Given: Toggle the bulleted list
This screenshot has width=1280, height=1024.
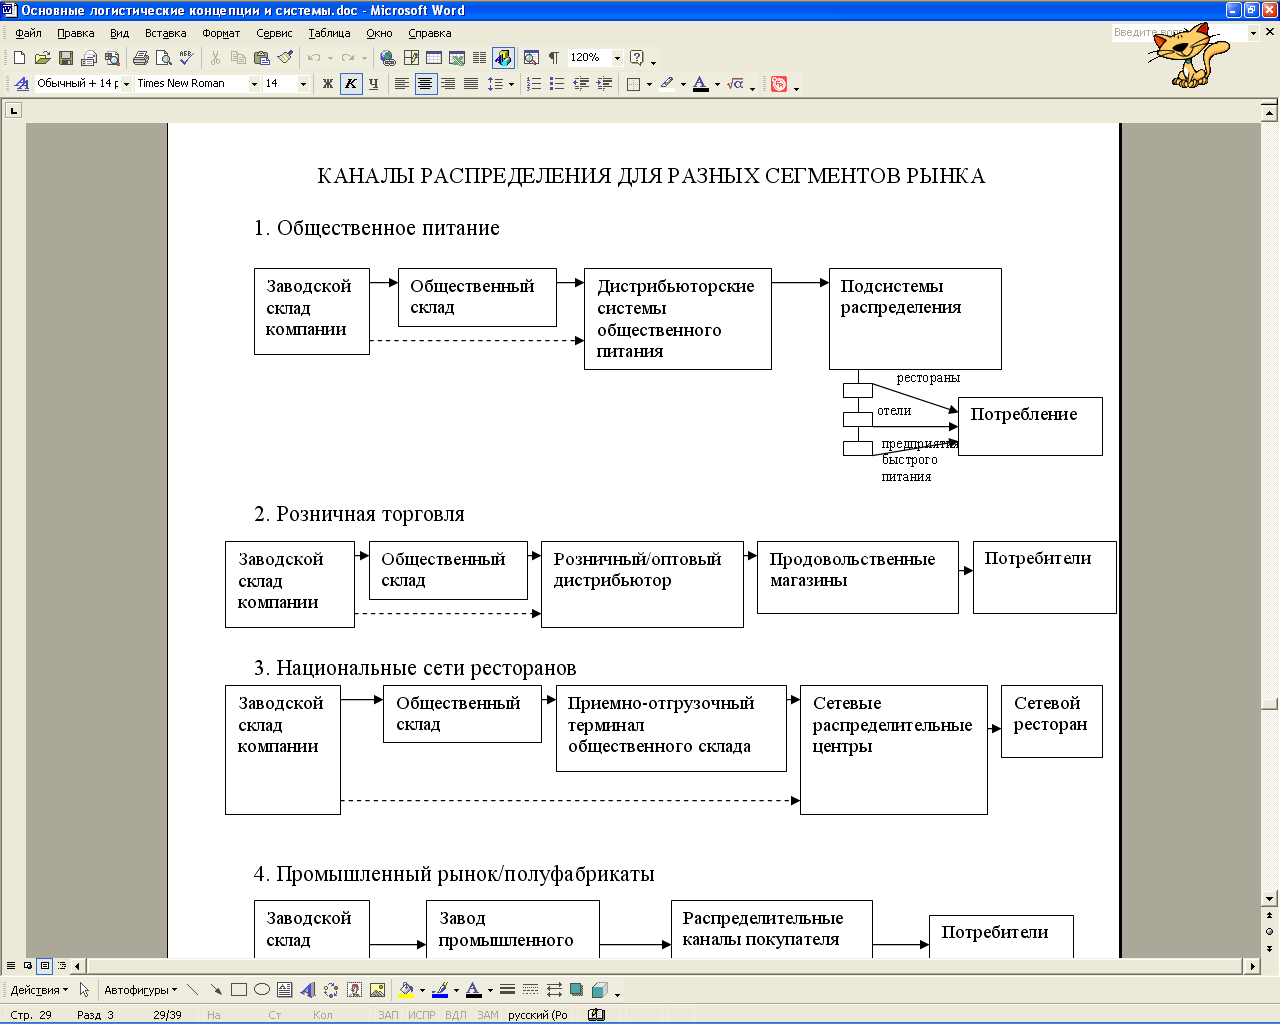Looking at the screenshot, I should pyautogui.click(x=558, y=84).
